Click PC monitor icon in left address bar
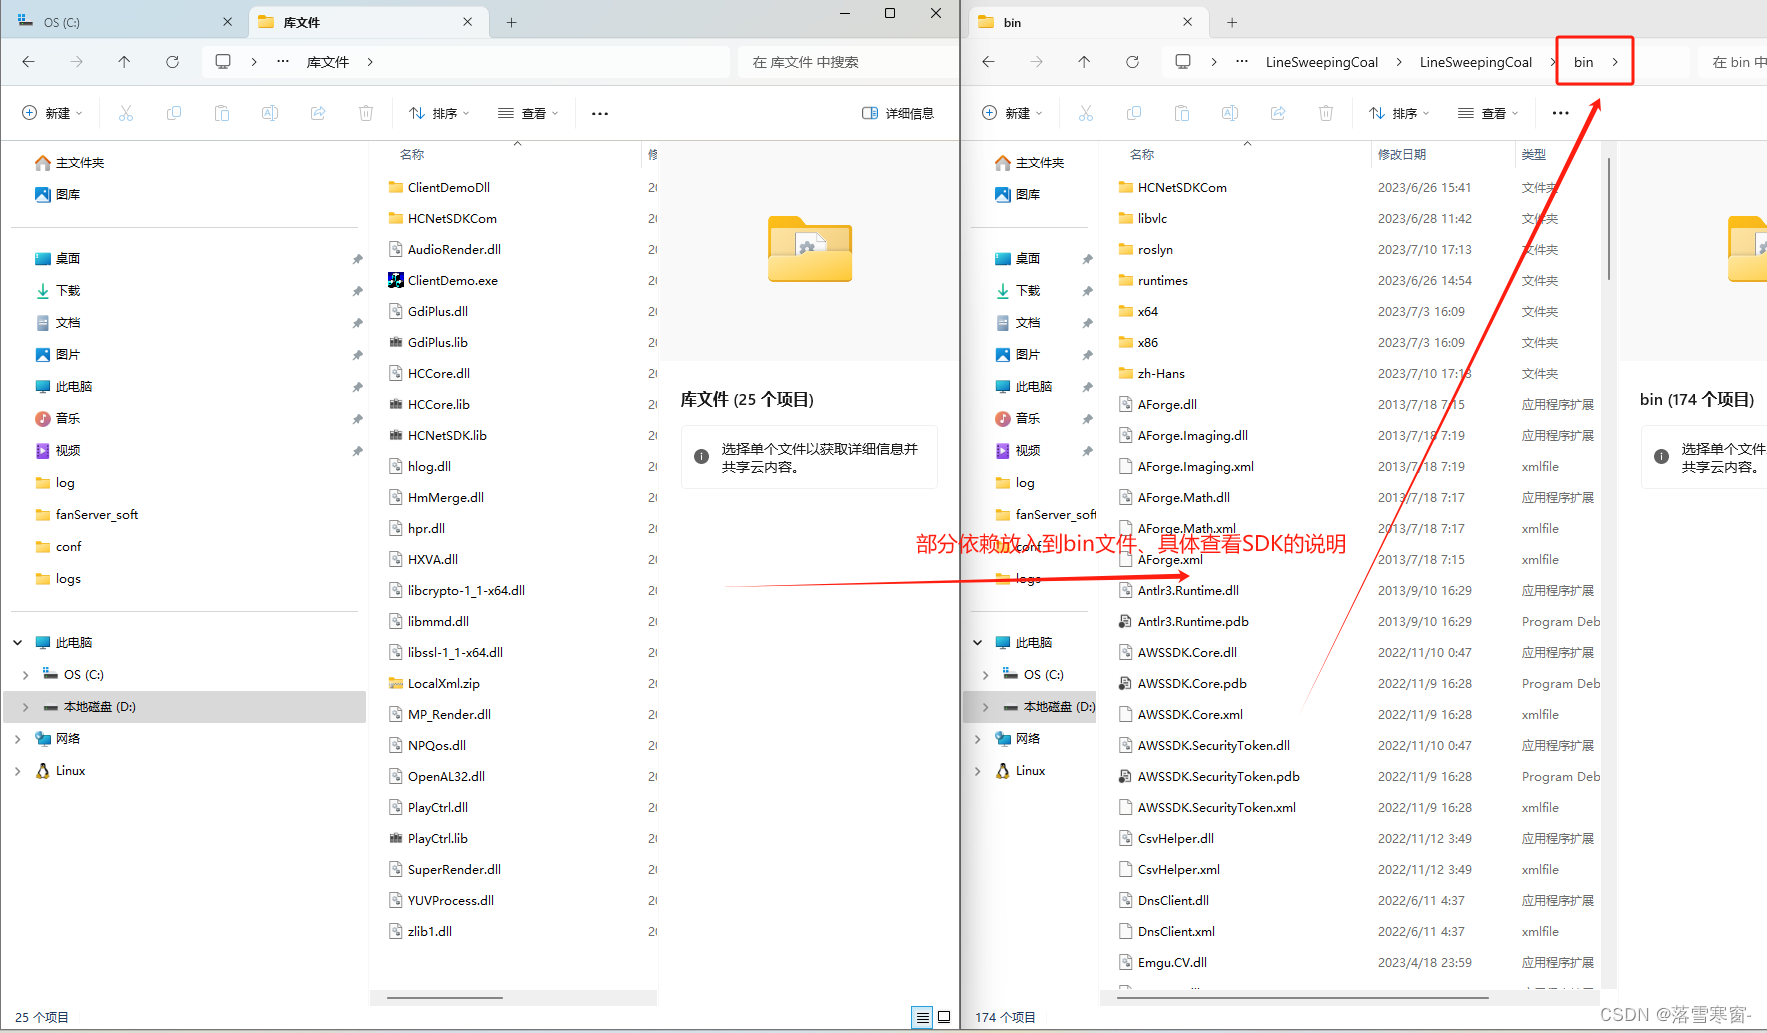Viewport: 1767px width, 1033px height. click(223, 62)
